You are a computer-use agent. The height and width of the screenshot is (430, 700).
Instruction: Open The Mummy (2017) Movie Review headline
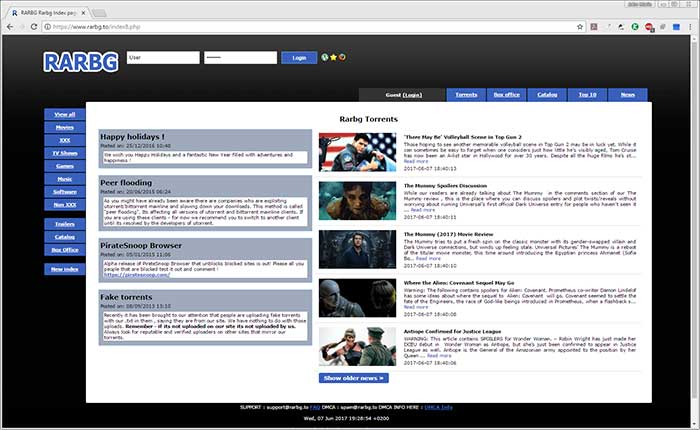coord(448,234)
